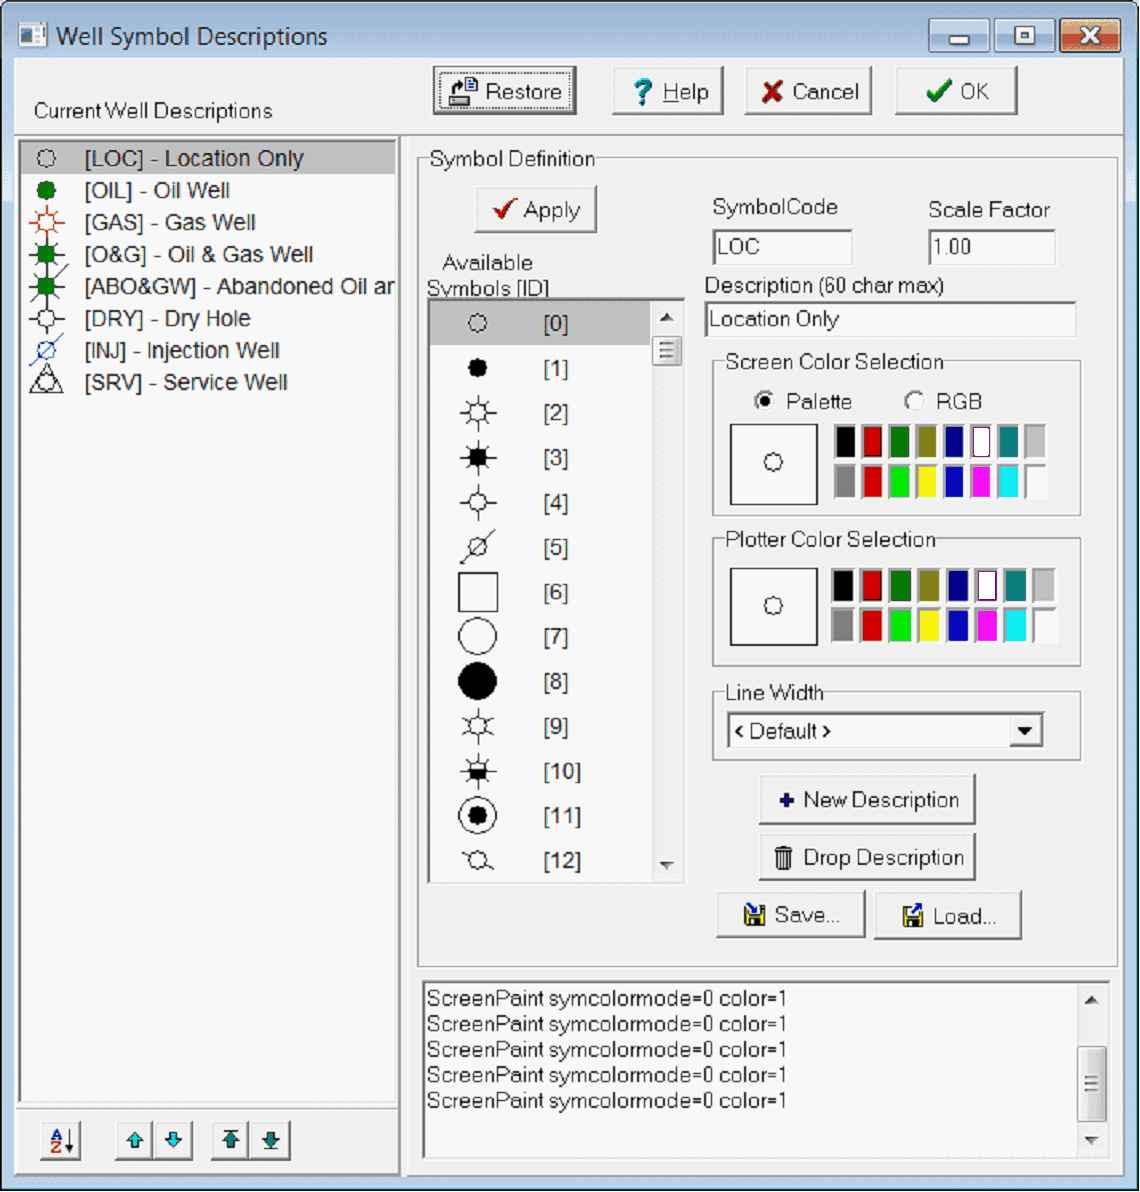Choose symbol ID [3] filled star symbol
Image resolution: width=1140 pixels, height=1192 pixels.
pos(540,458)
